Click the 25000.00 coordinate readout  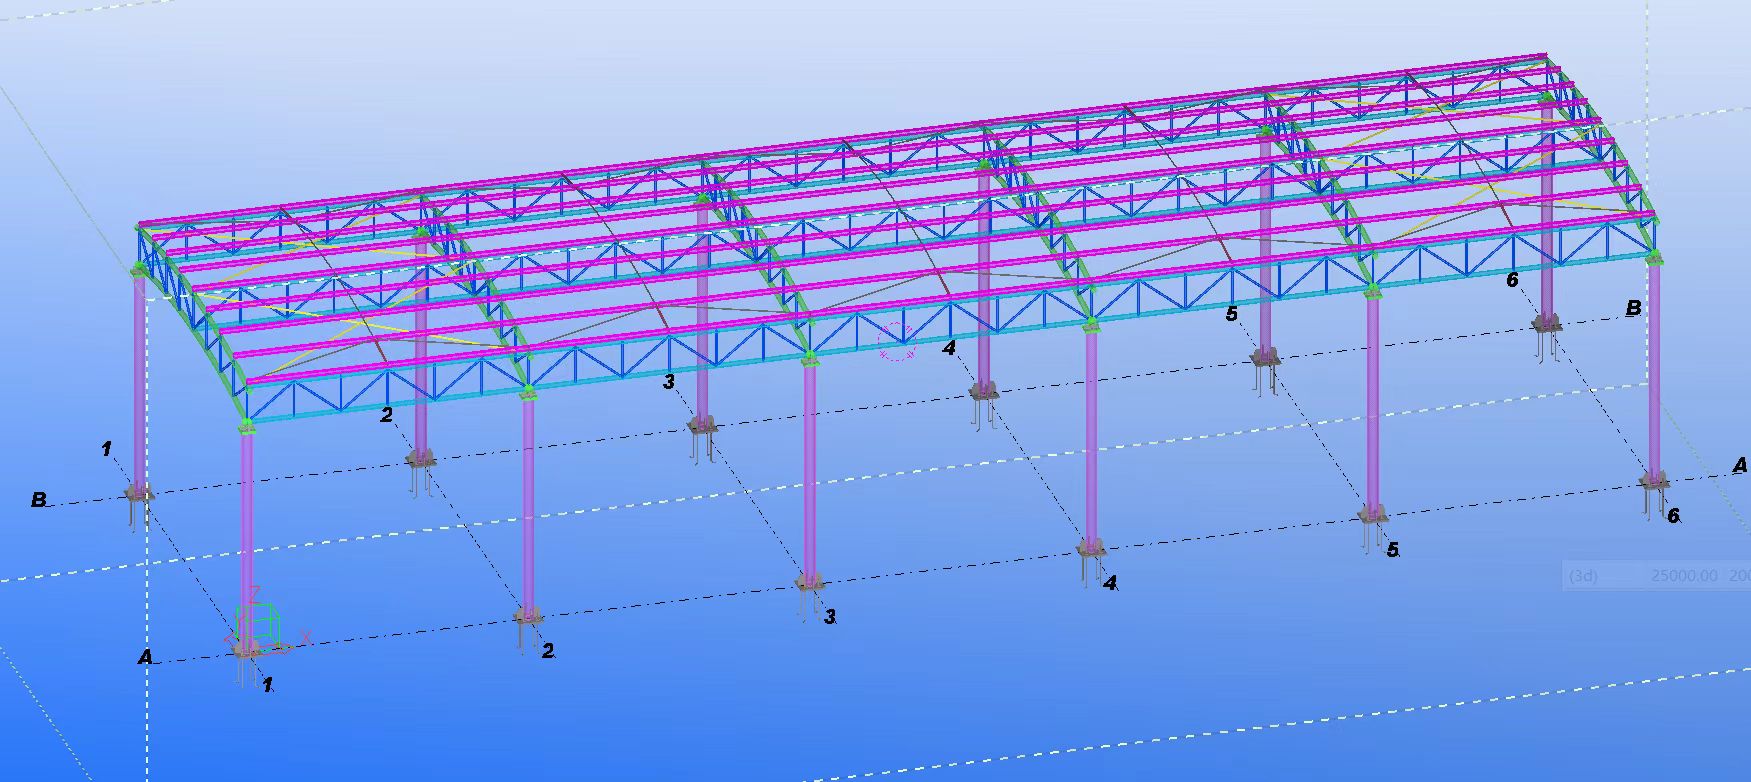point(1685,576)
